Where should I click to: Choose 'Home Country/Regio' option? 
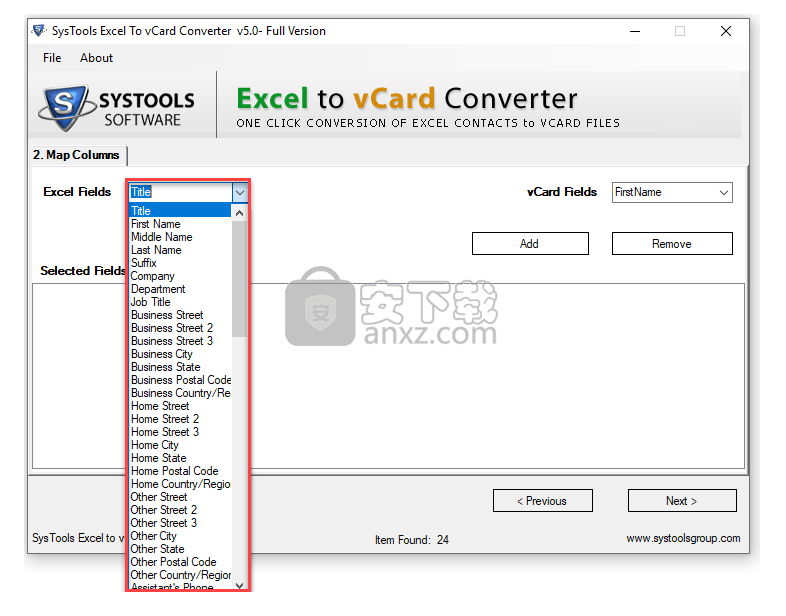[x=180, y=484]
